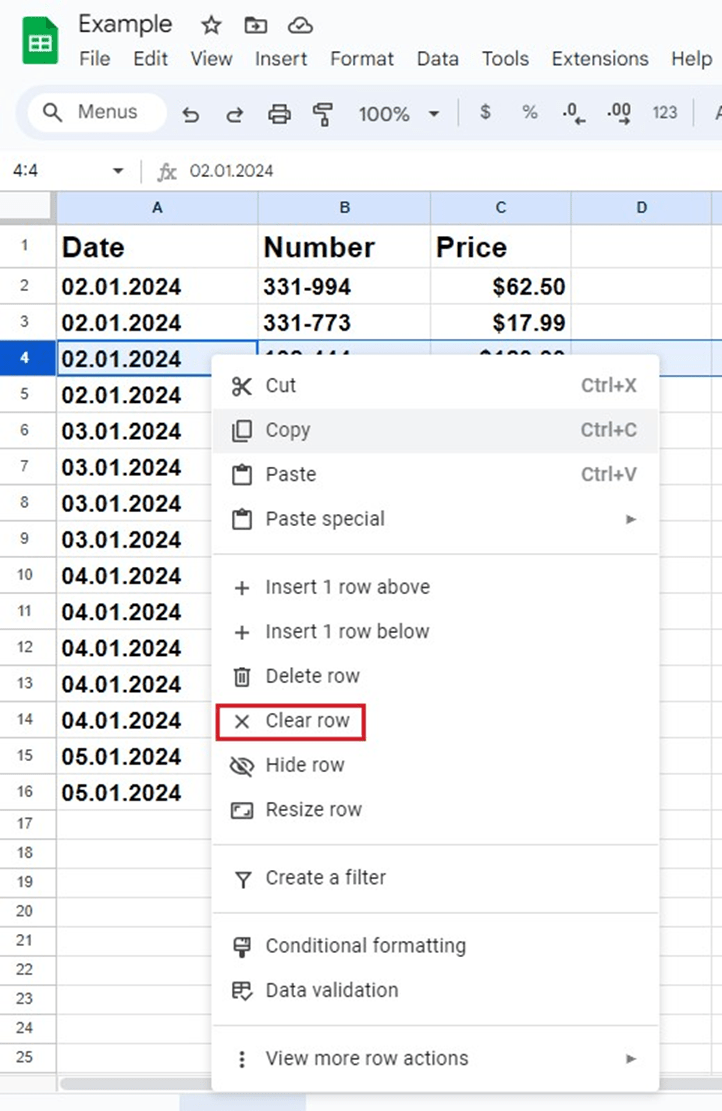Decrease decimal places

click(x=572, y=113)
